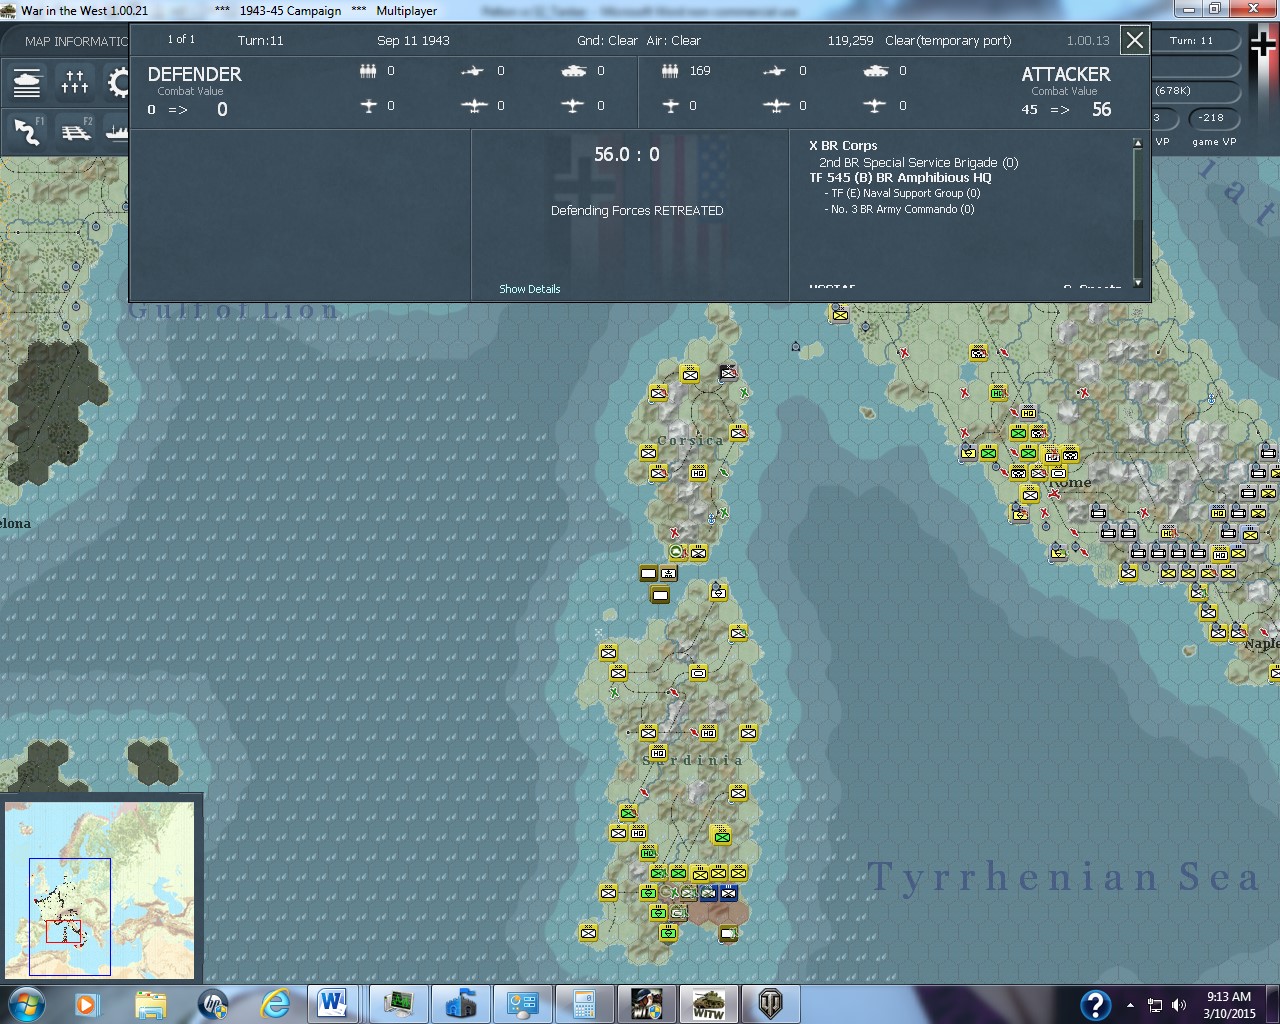The height and width of the screenshot is (1024, 1280).
Task: Click the Turn: 11 pill on right panel
Action: pos(1191,41)
